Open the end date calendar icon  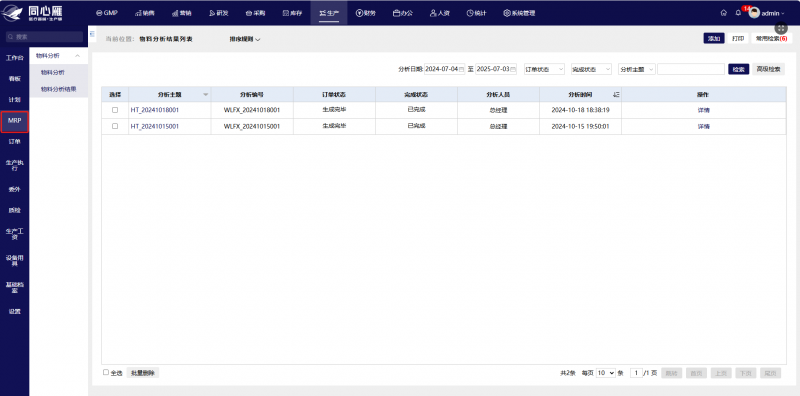pos(513,69)
